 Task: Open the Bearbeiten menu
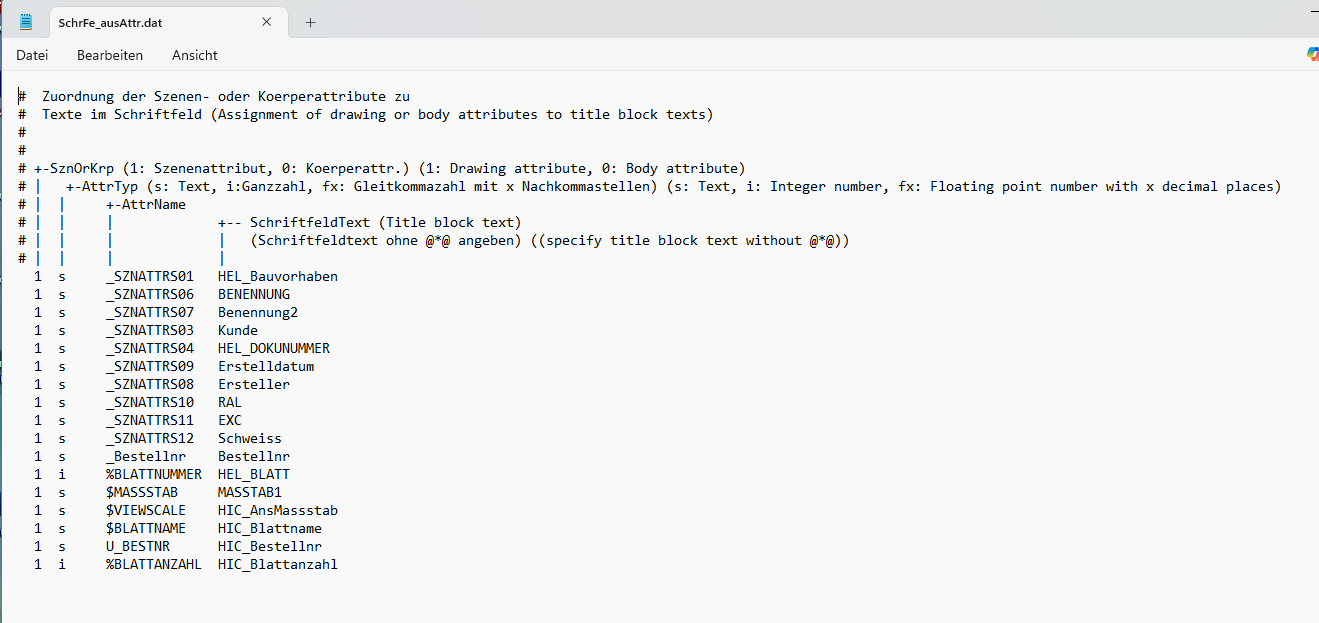point(110,55)
